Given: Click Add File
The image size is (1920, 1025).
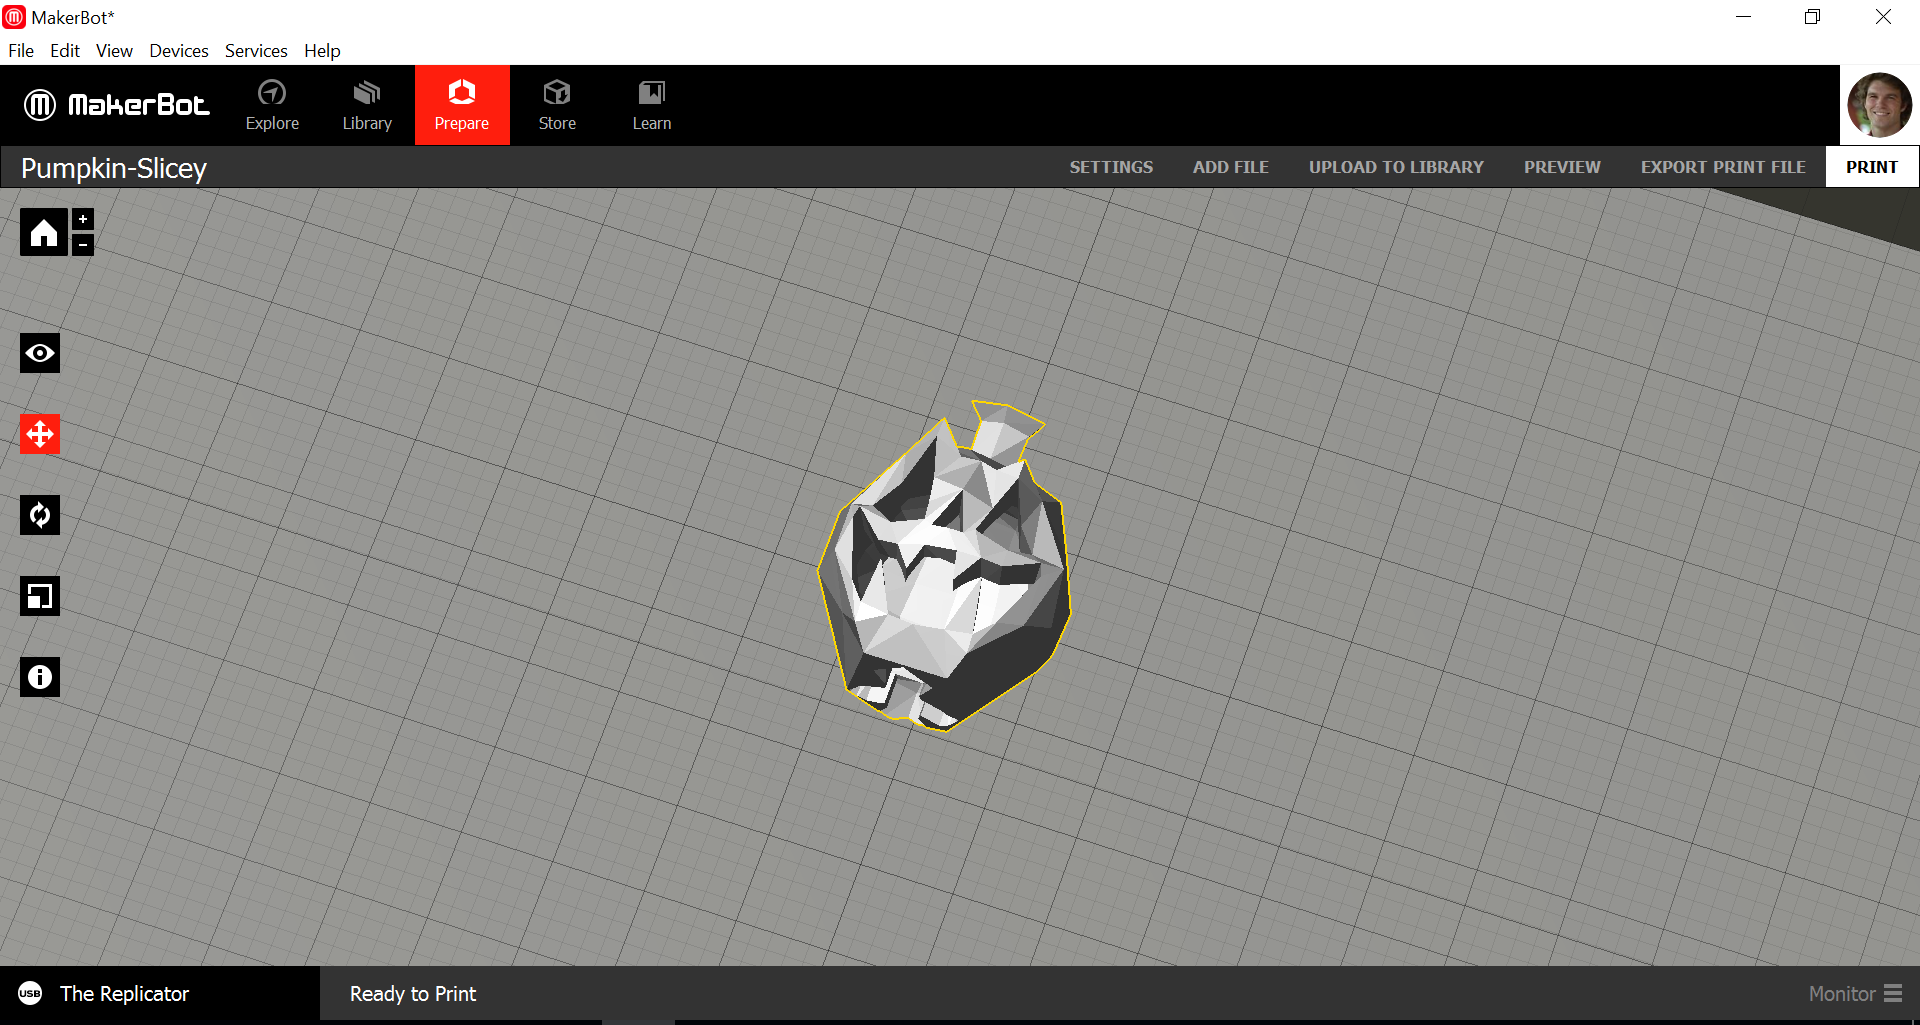Looking at the screenshot, I should (x=1230, y=167).
